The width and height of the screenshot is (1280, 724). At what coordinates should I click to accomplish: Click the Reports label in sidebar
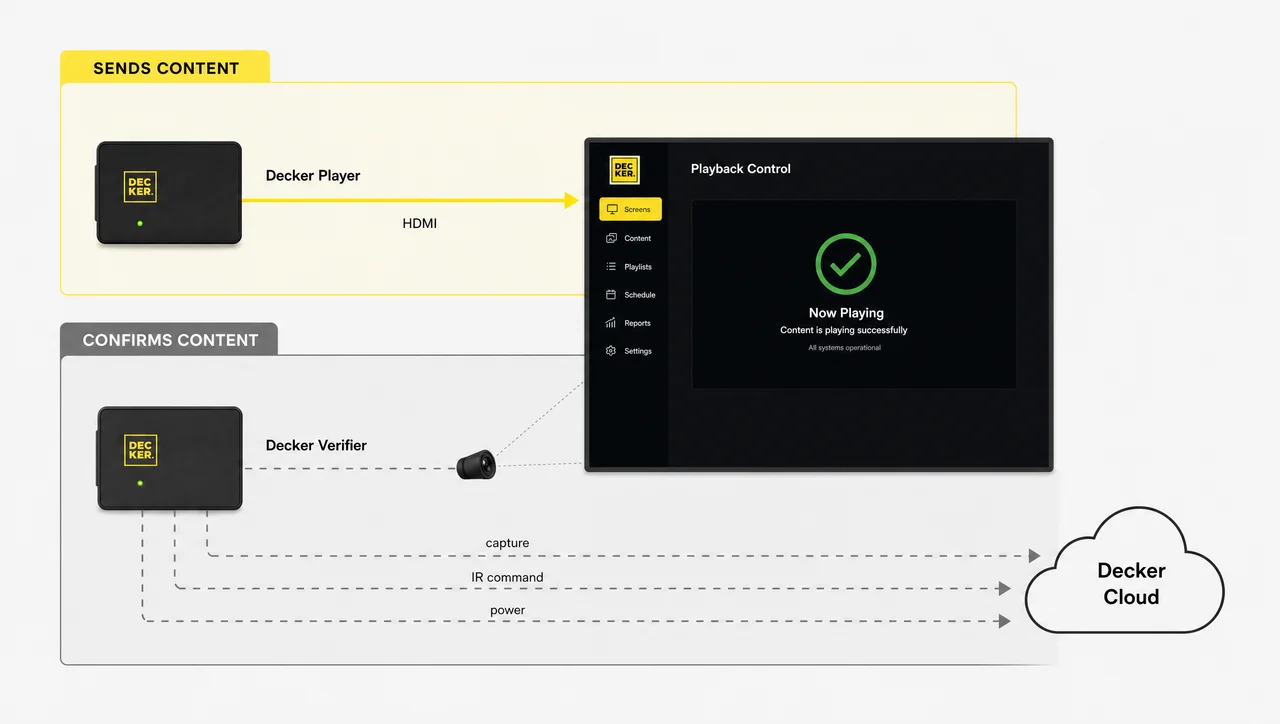coord(637,323)
